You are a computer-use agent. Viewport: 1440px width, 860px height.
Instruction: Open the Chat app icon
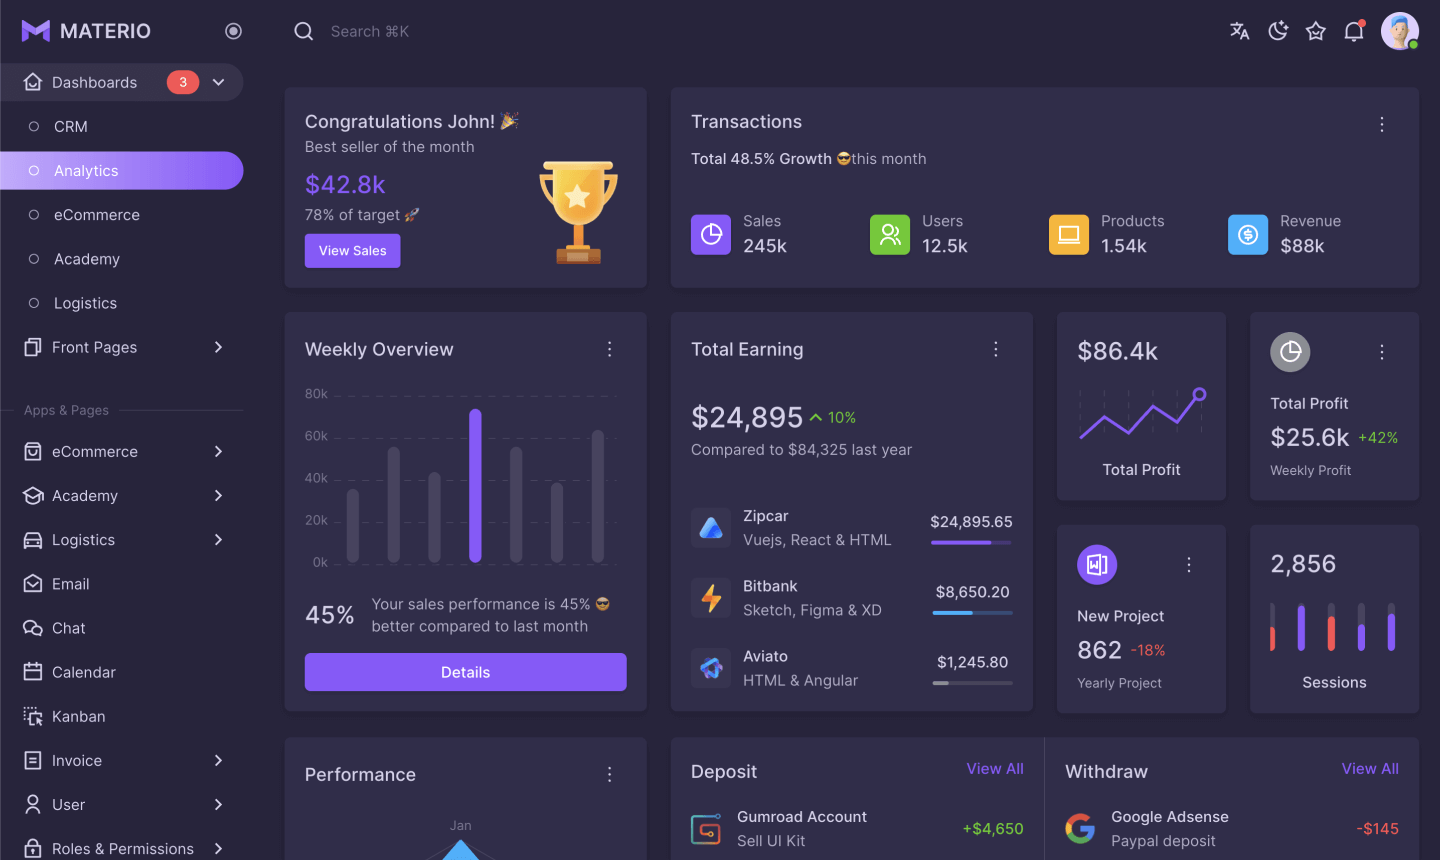tap(33, 628)
